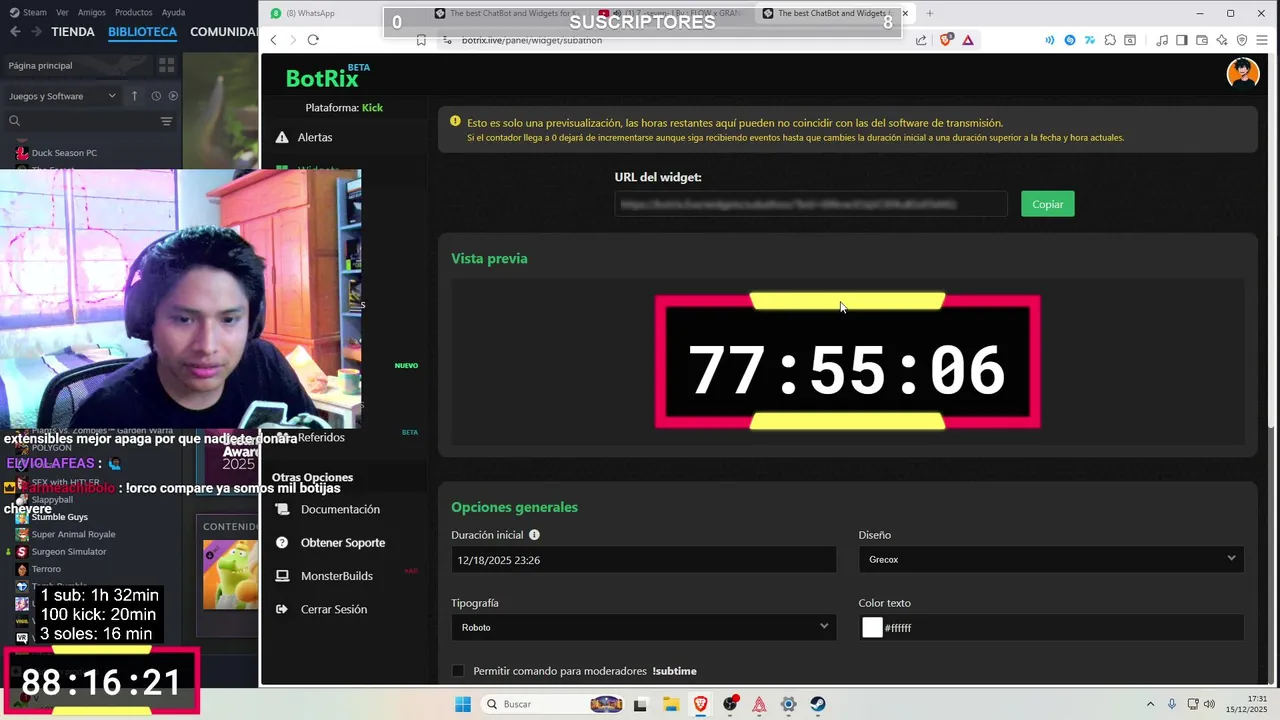Open the Ver menu in Steam
This screenshot has width=1280, height=720.
click(62, 12)
